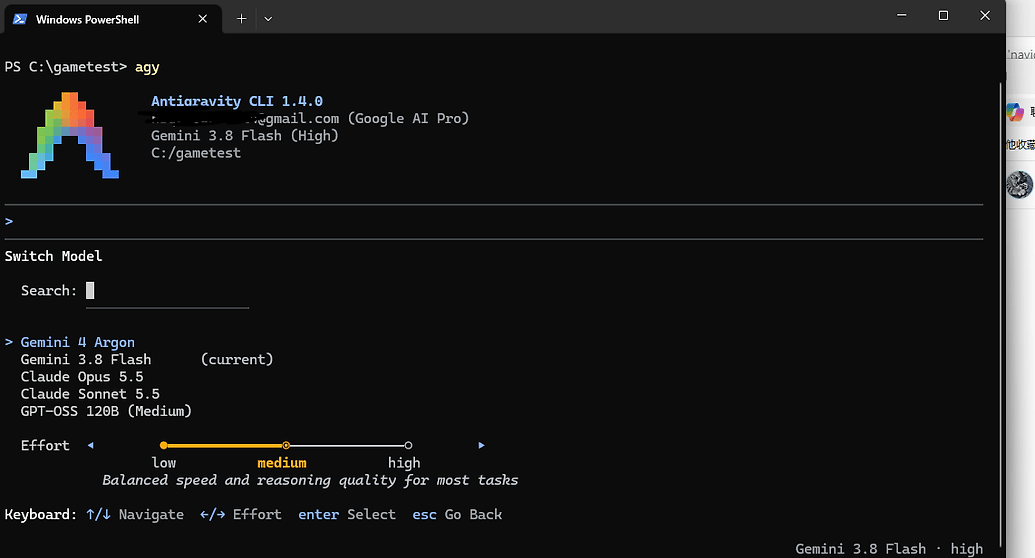Set effort slider to low point
The width and height of the screenshot is (1035, 558).
tap(164, 445)
